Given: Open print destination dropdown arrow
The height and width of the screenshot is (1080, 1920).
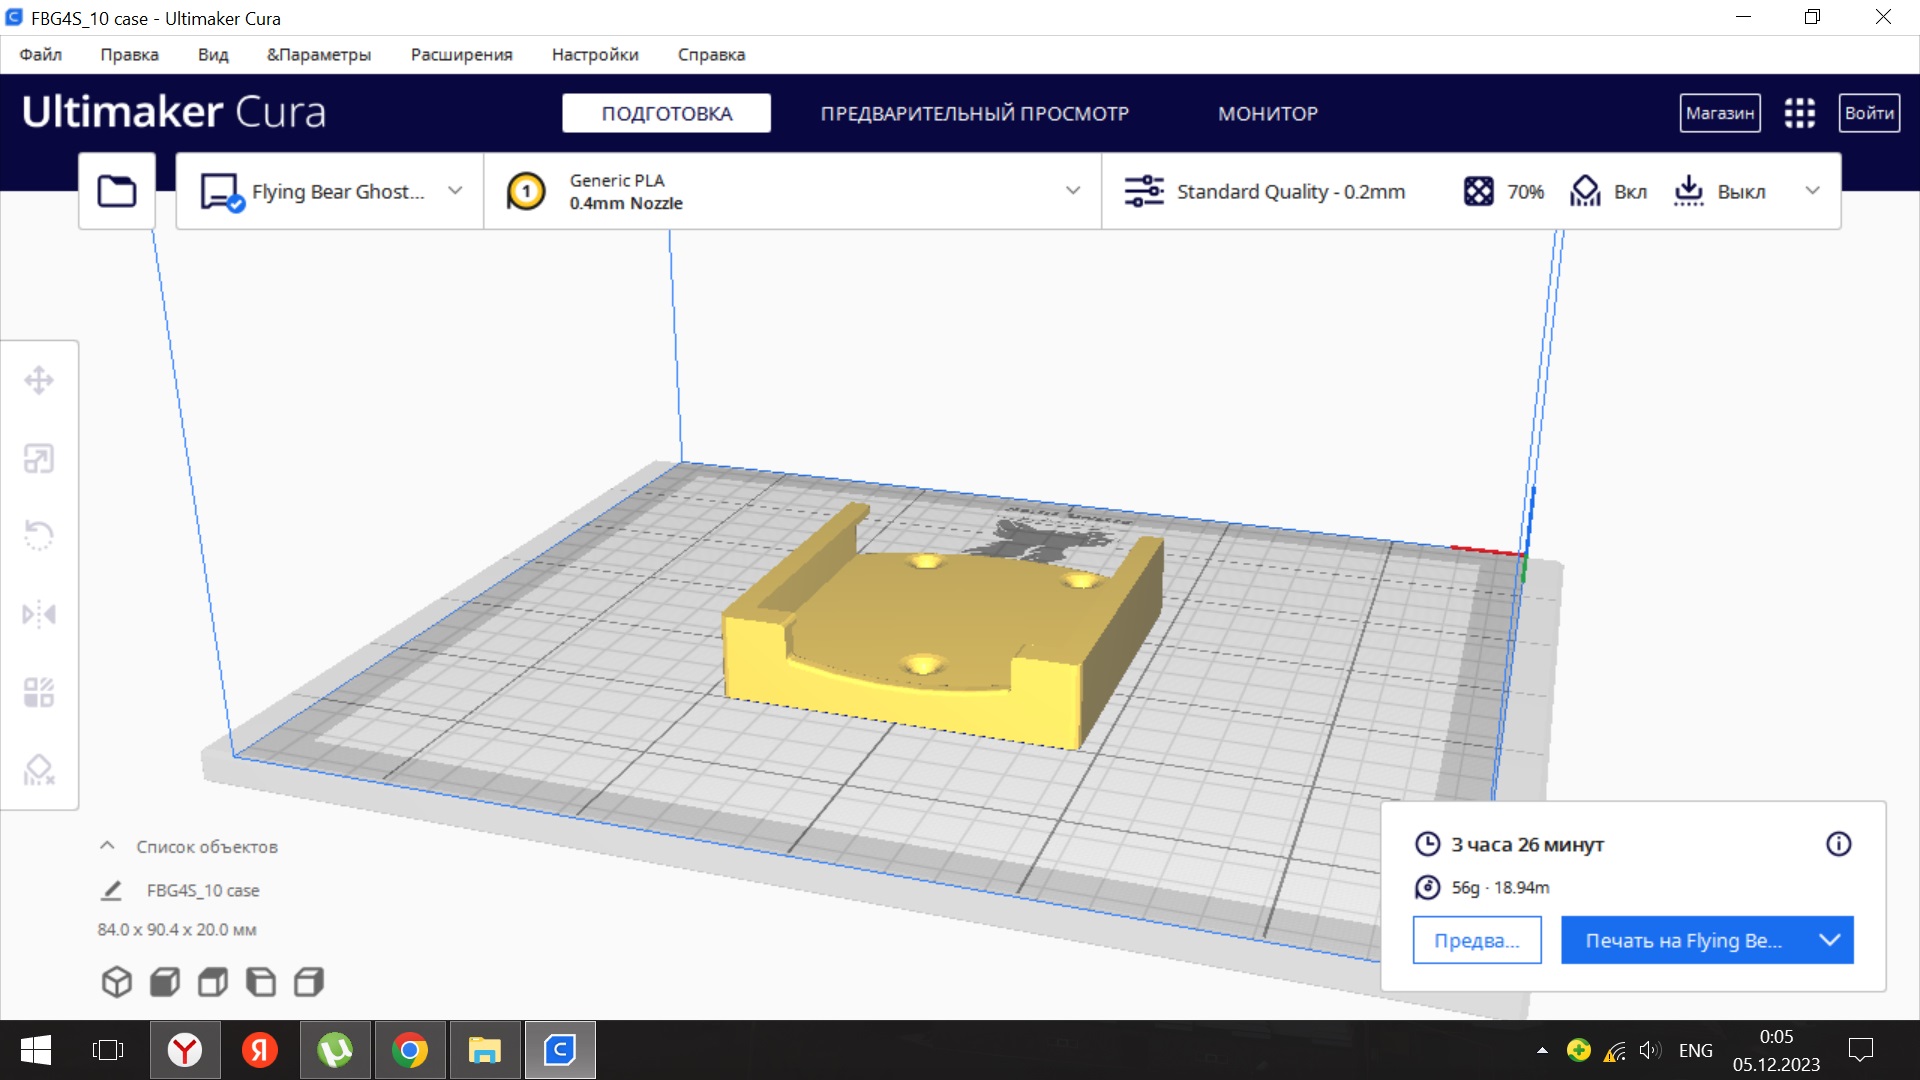Looking at the screenshot, I should pos(1829,940).
